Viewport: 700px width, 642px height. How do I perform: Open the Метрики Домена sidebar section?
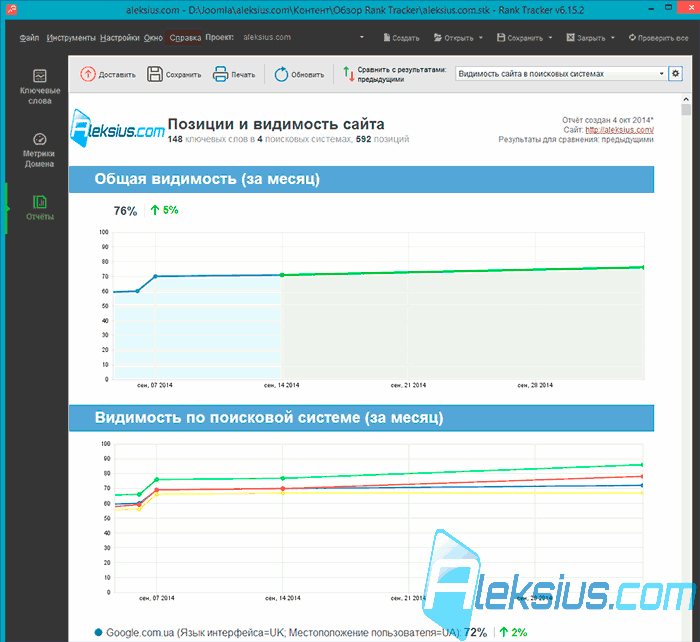[39, 150]
